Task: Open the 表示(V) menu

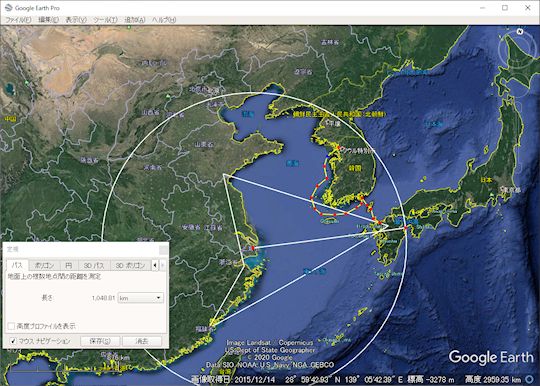Action: click(76, 20)
